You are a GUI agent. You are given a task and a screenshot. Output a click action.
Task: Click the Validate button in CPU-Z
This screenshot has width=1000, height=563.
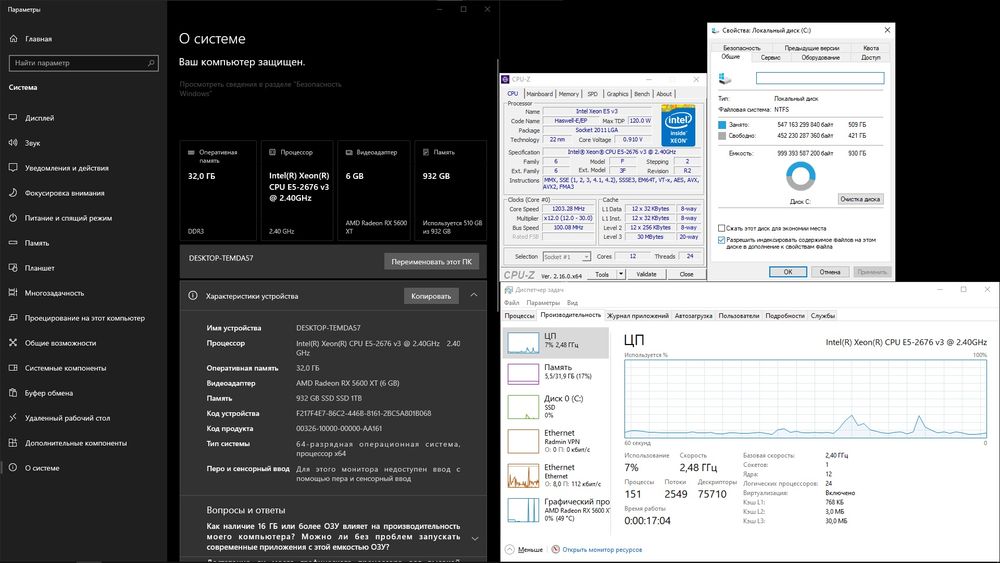tap(646, 274)
